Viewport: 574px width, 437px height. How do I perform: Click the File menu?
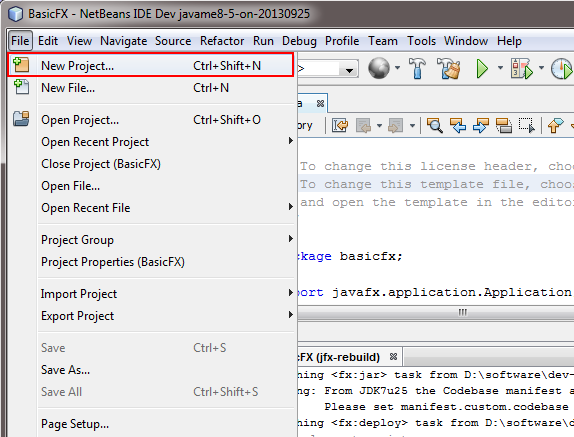20,41
